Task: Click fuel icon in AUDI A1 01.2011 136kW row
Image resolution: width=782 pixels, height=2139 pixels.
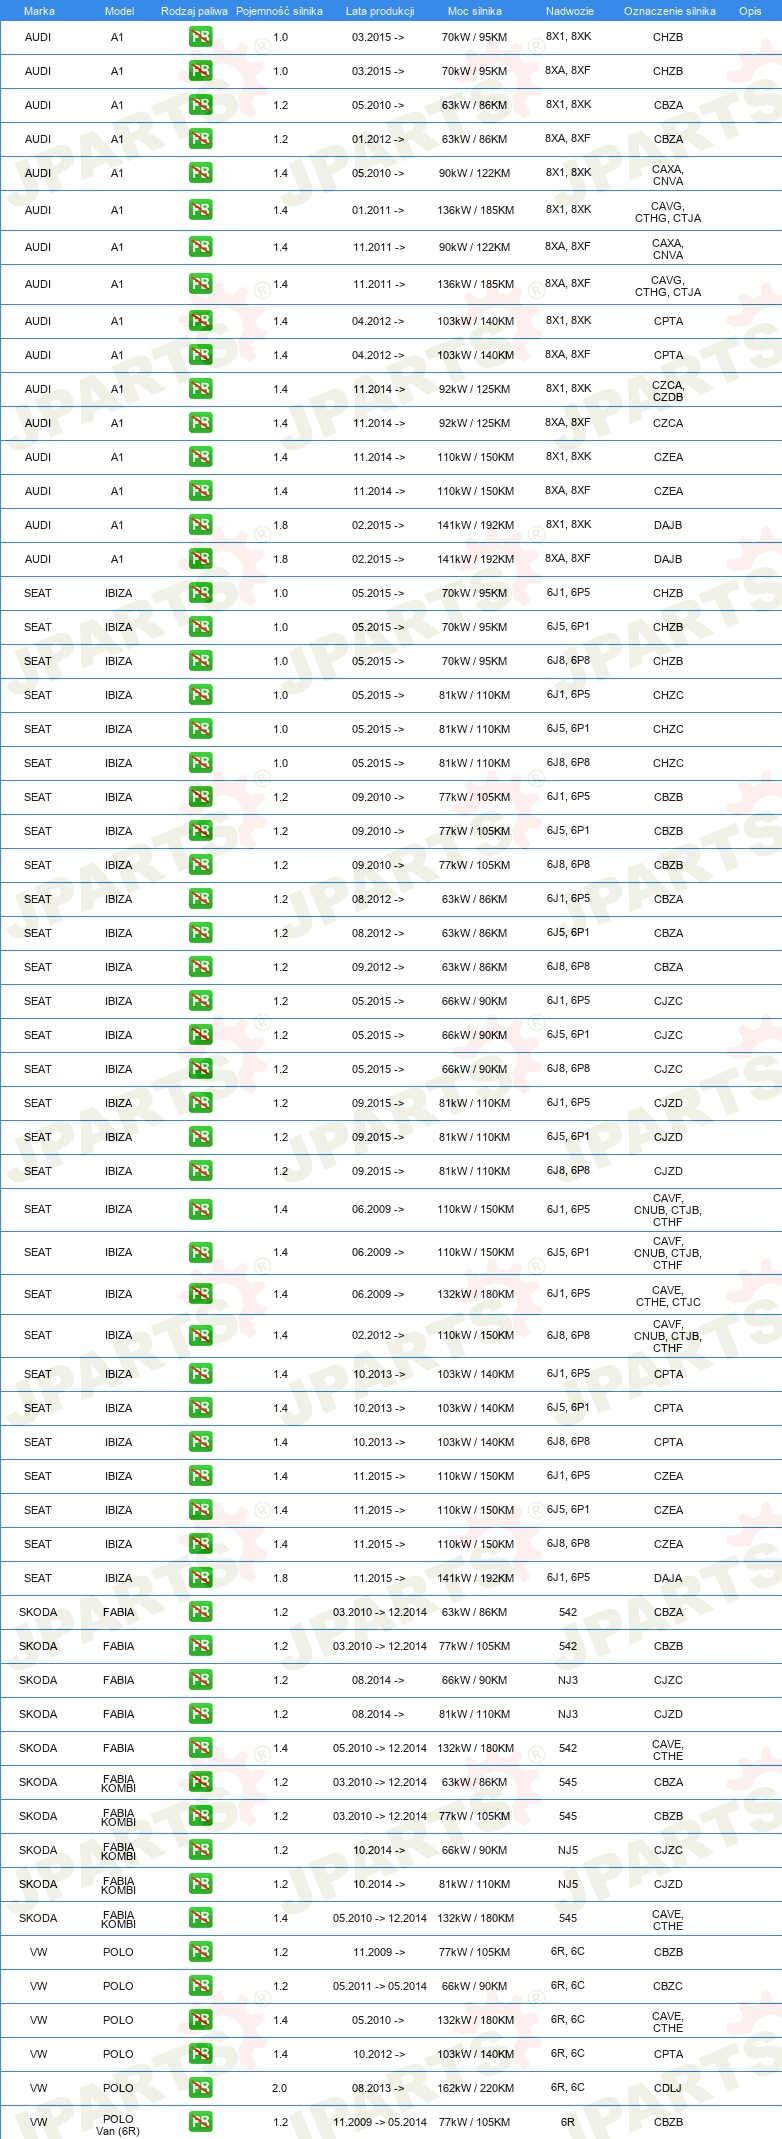Action: click(x=200, y=210)
